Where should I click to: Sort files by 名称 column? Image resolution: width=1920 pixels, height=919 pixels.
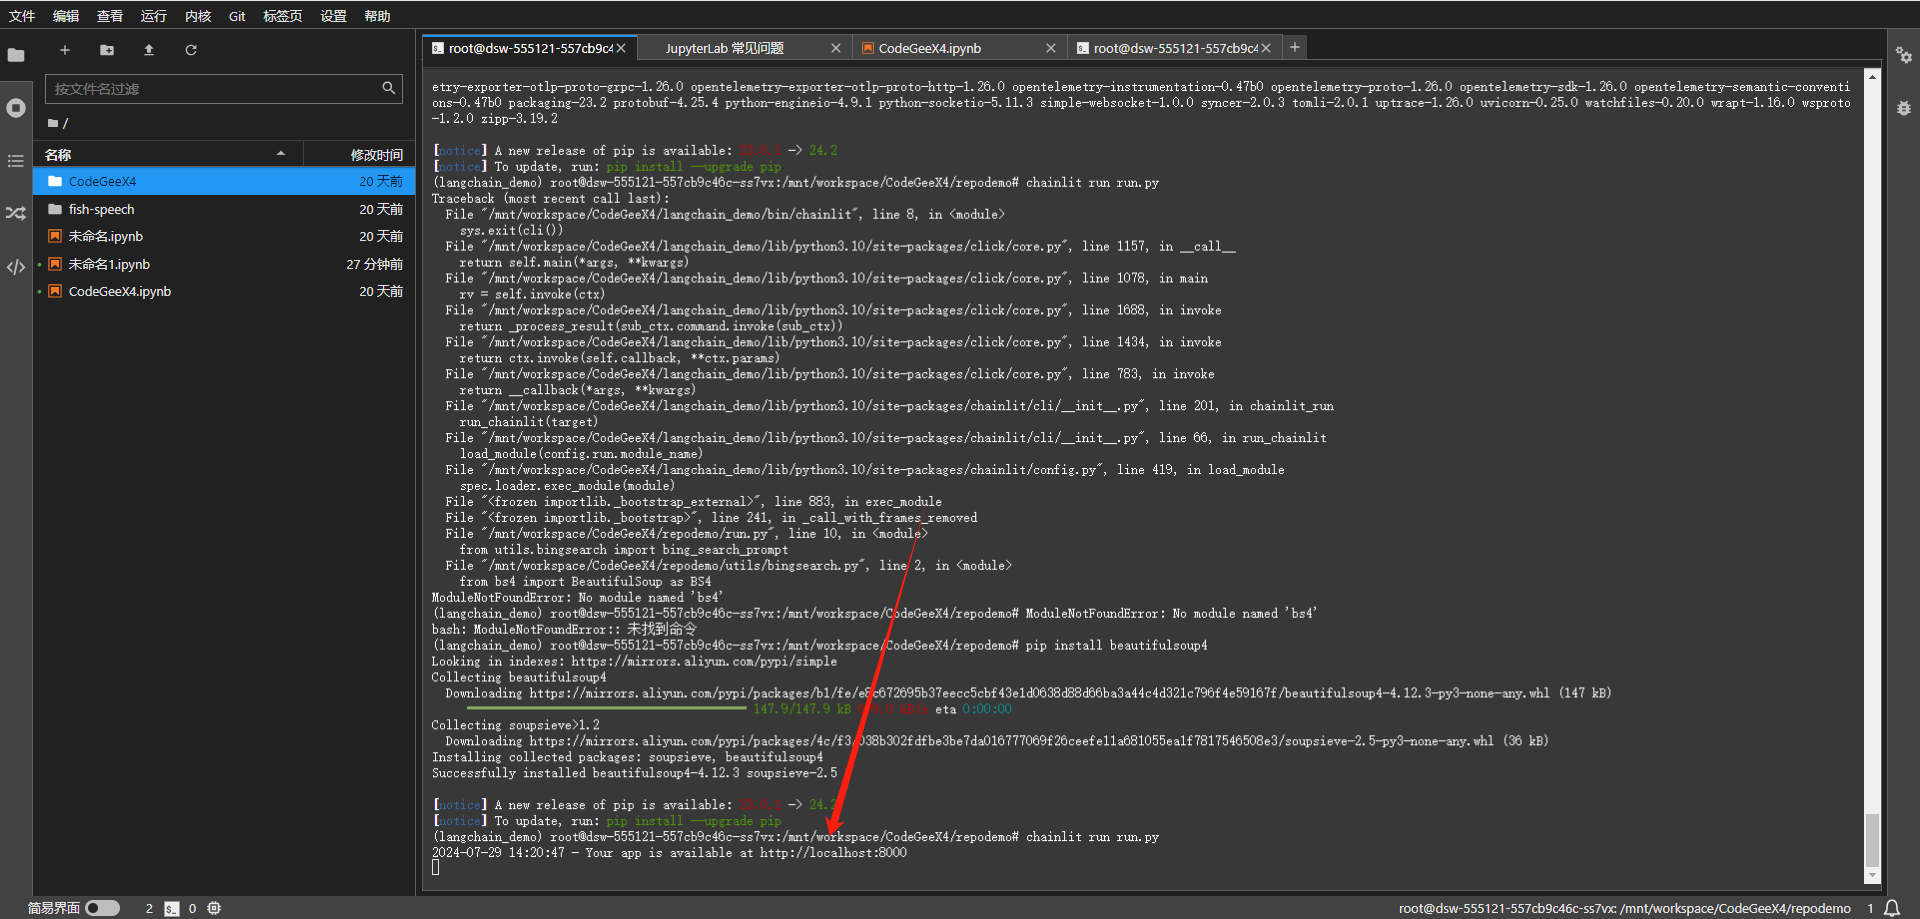pos(168,154)
